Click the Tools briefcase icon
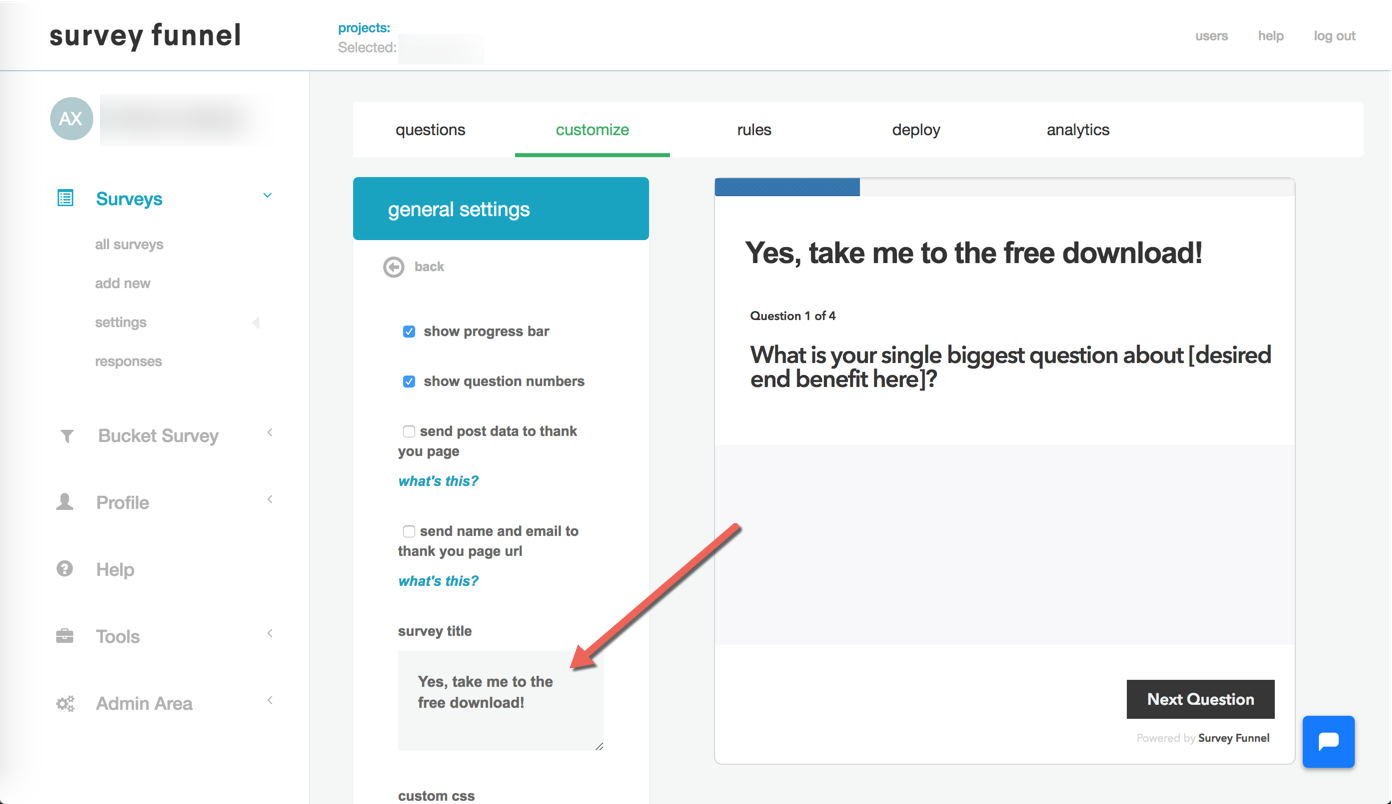 pyautogui.click(x=65, y=636)
